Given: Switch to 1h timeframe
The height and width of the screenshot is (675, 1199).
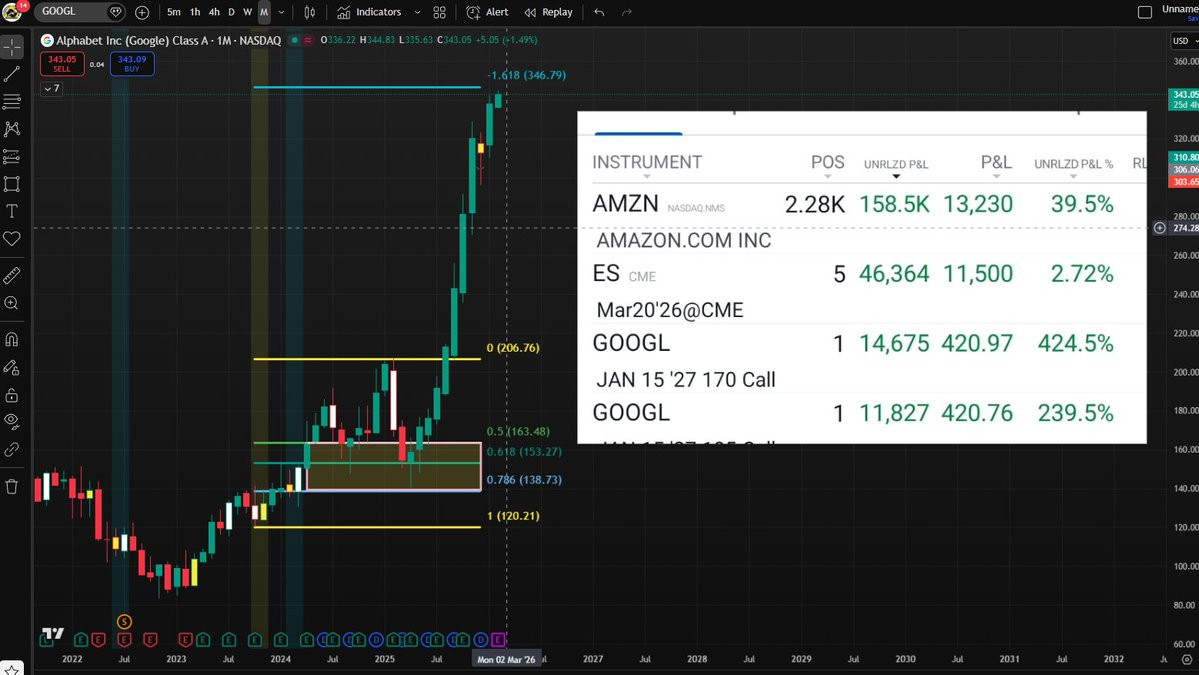Looking at the screenshot, I should 195,12.
